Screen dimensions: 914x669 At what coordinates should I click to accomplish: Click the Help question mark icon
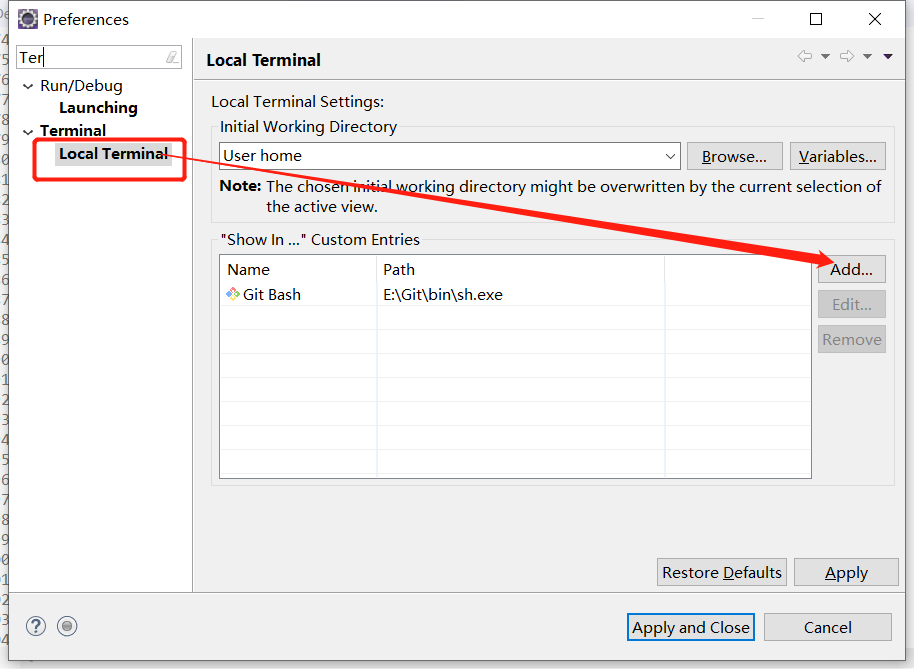(x=35, y=626)
